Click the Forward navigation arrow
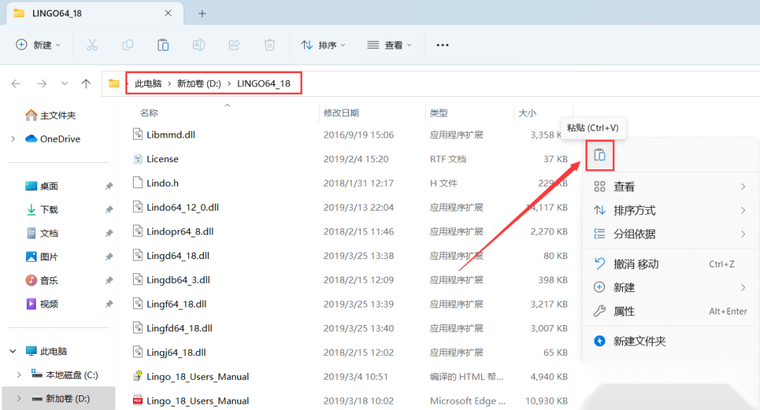 click(42, 83)
